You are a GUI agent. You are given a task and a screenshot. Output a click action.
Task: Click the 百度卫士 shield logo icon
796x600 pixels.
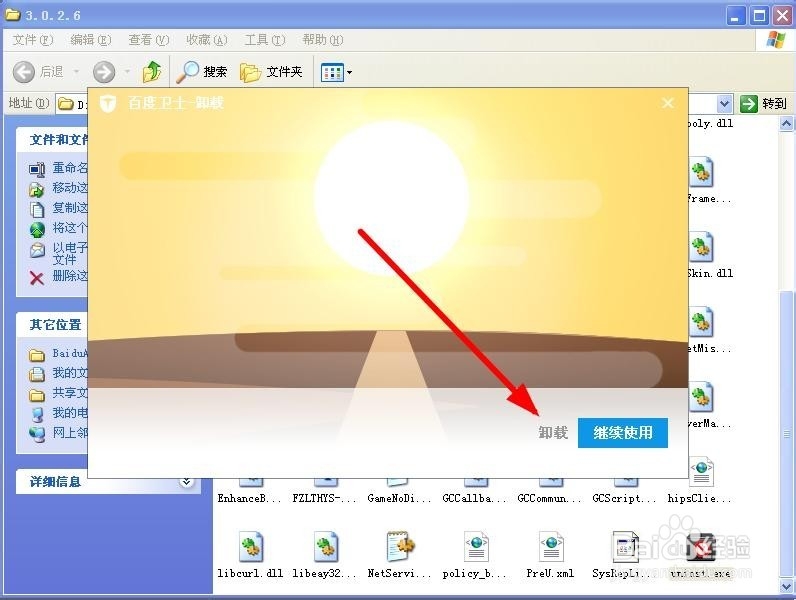point(108,103)
